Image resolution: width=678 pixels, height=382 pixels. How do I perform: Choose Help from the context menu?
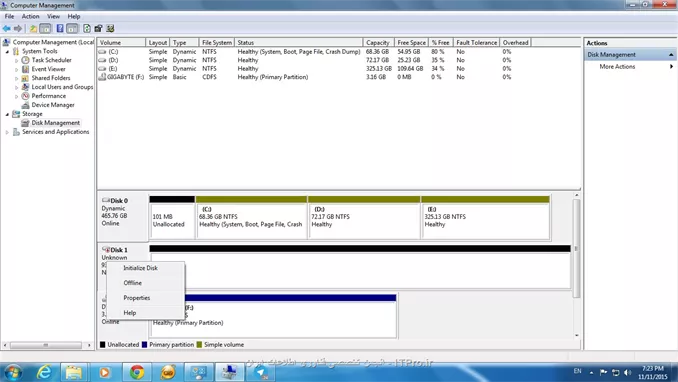(x=146, y=313)
